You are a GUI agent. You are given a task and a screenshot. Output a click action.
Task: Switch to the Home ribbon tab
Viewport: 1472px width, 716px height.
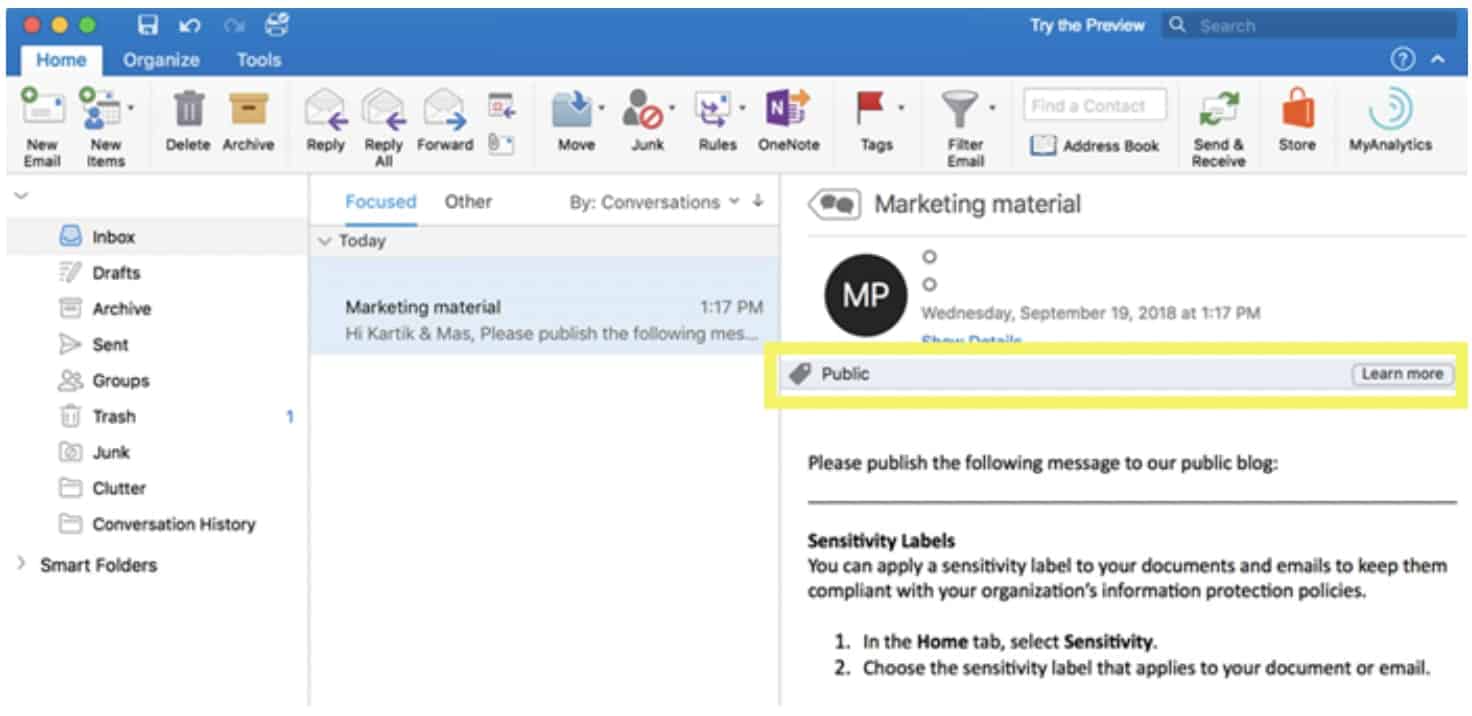[61, 60]
